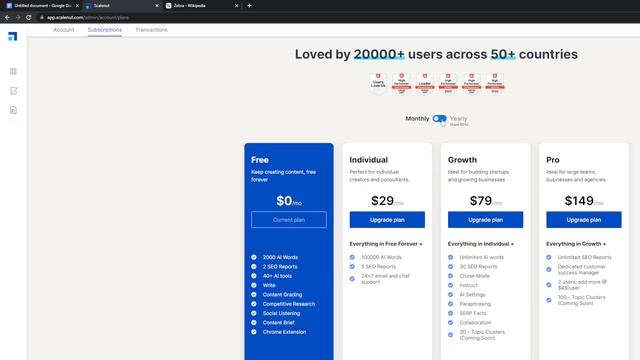640x360 pixels.
Task: Click the checkmark beside Collaboration
Action: [x=451, y=322]
